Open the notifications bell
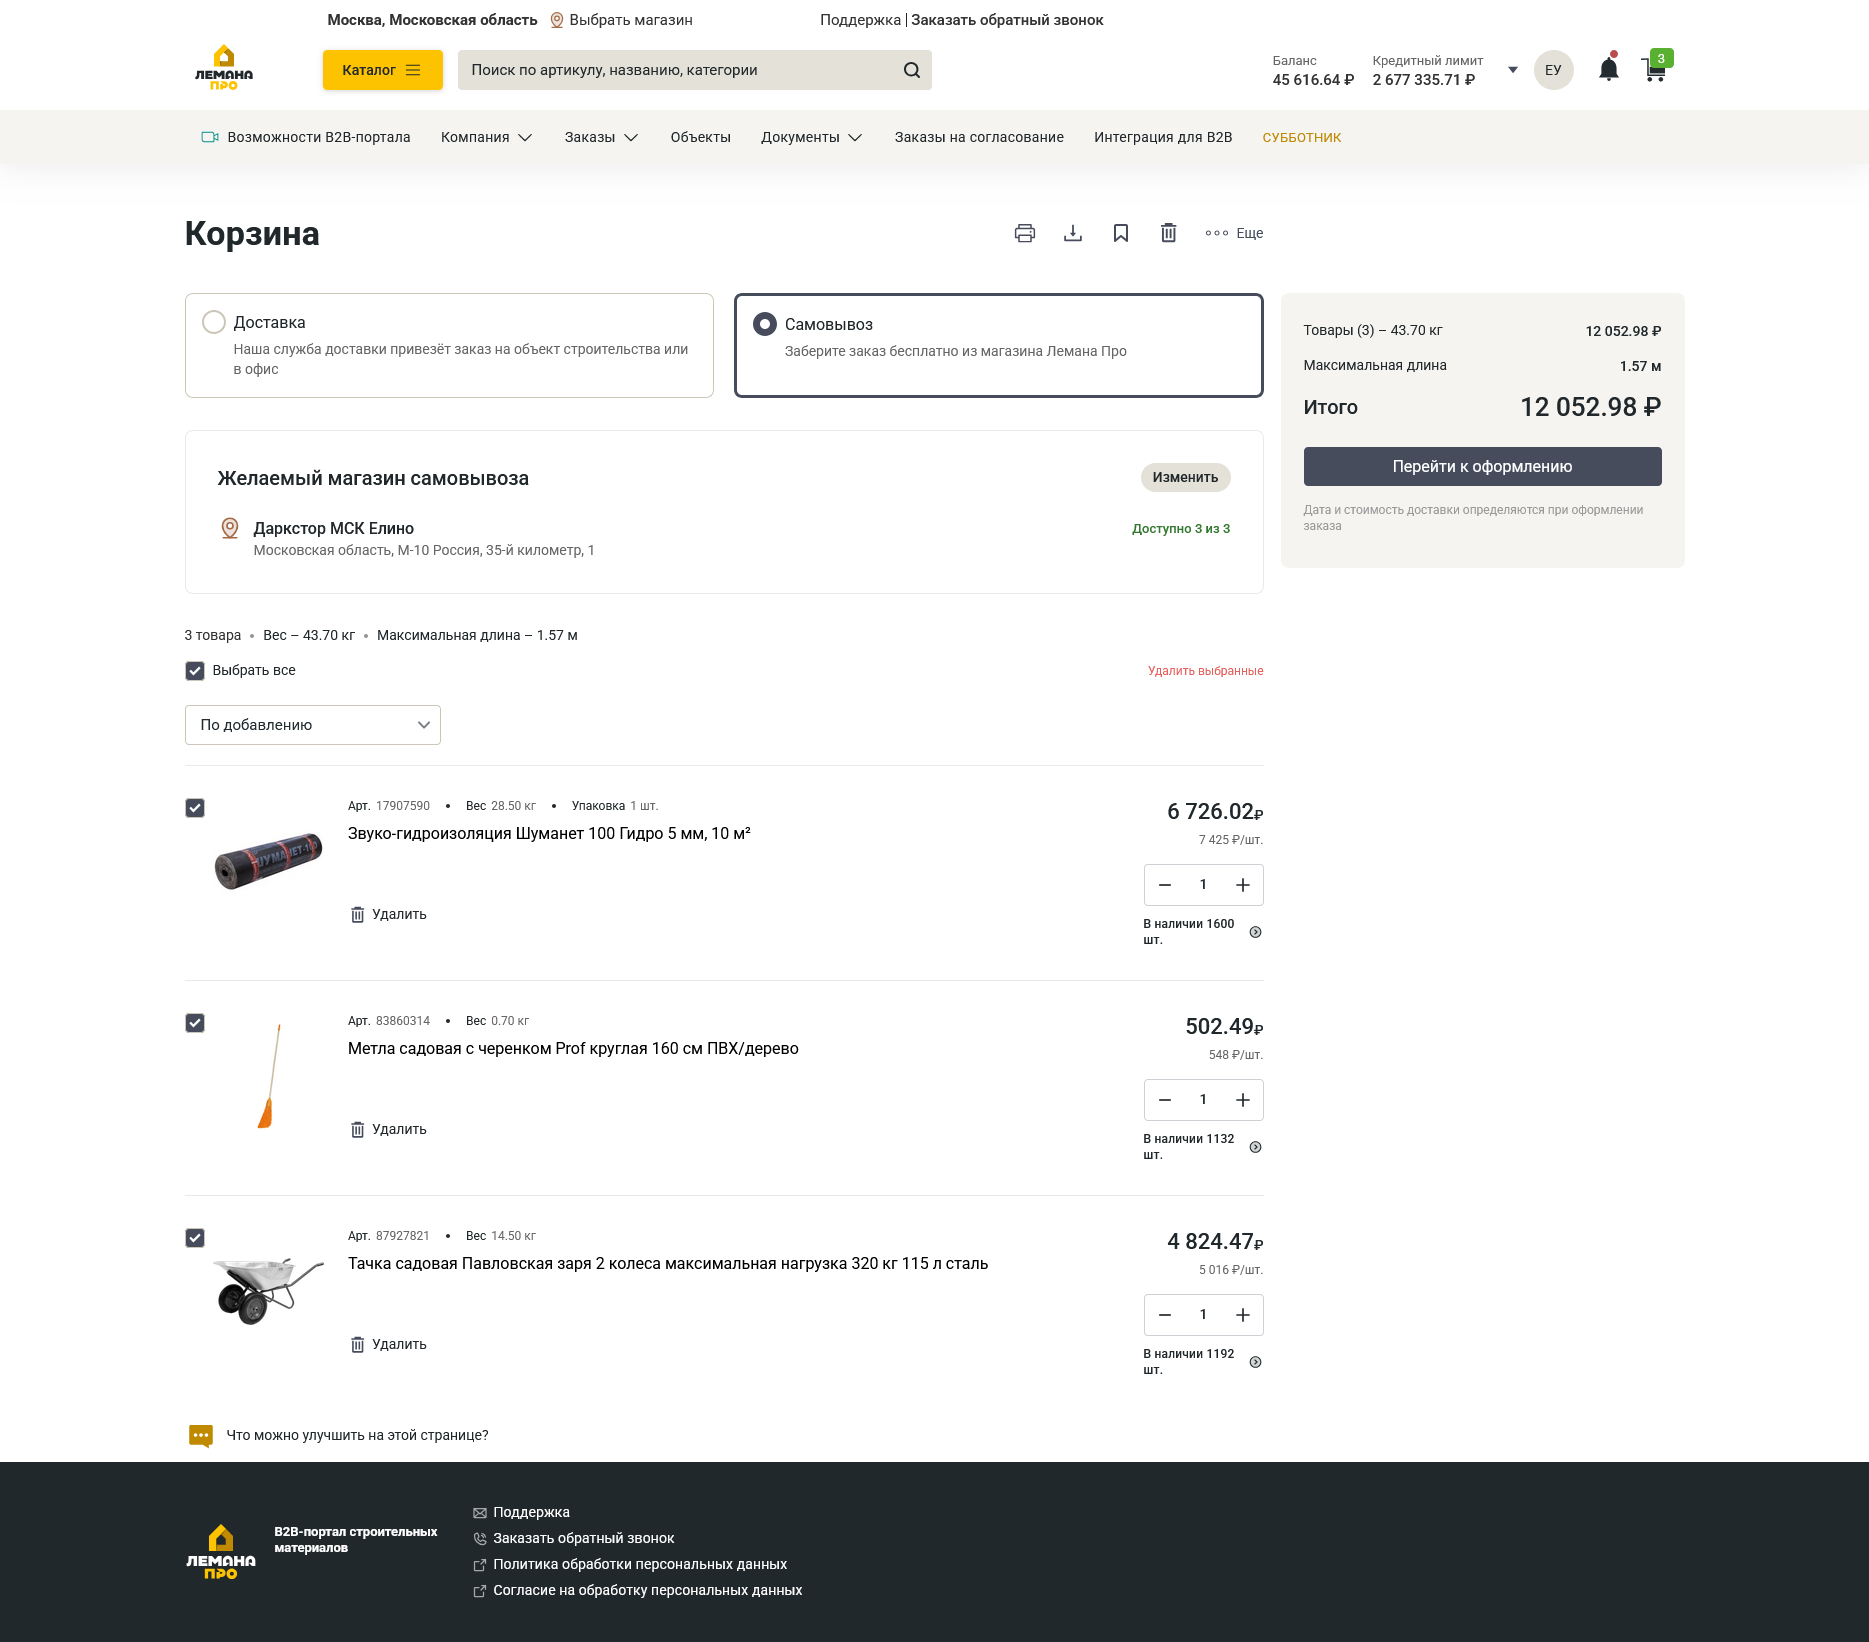Screen dimensions: 1869x1642 [x=1608, y=69]
